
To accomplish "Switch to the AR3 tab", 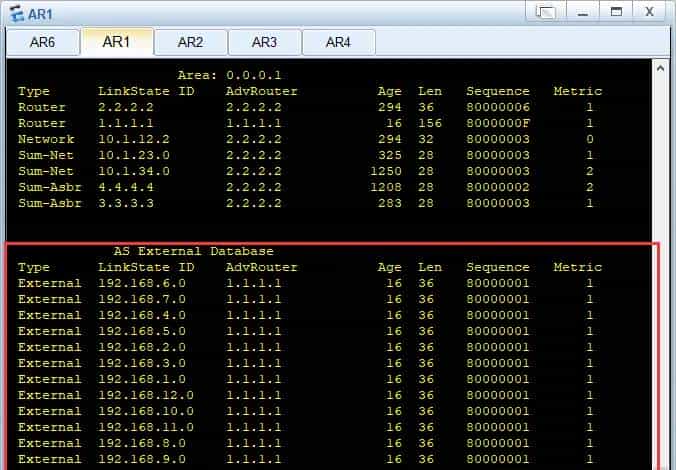I will coord(264,42).
